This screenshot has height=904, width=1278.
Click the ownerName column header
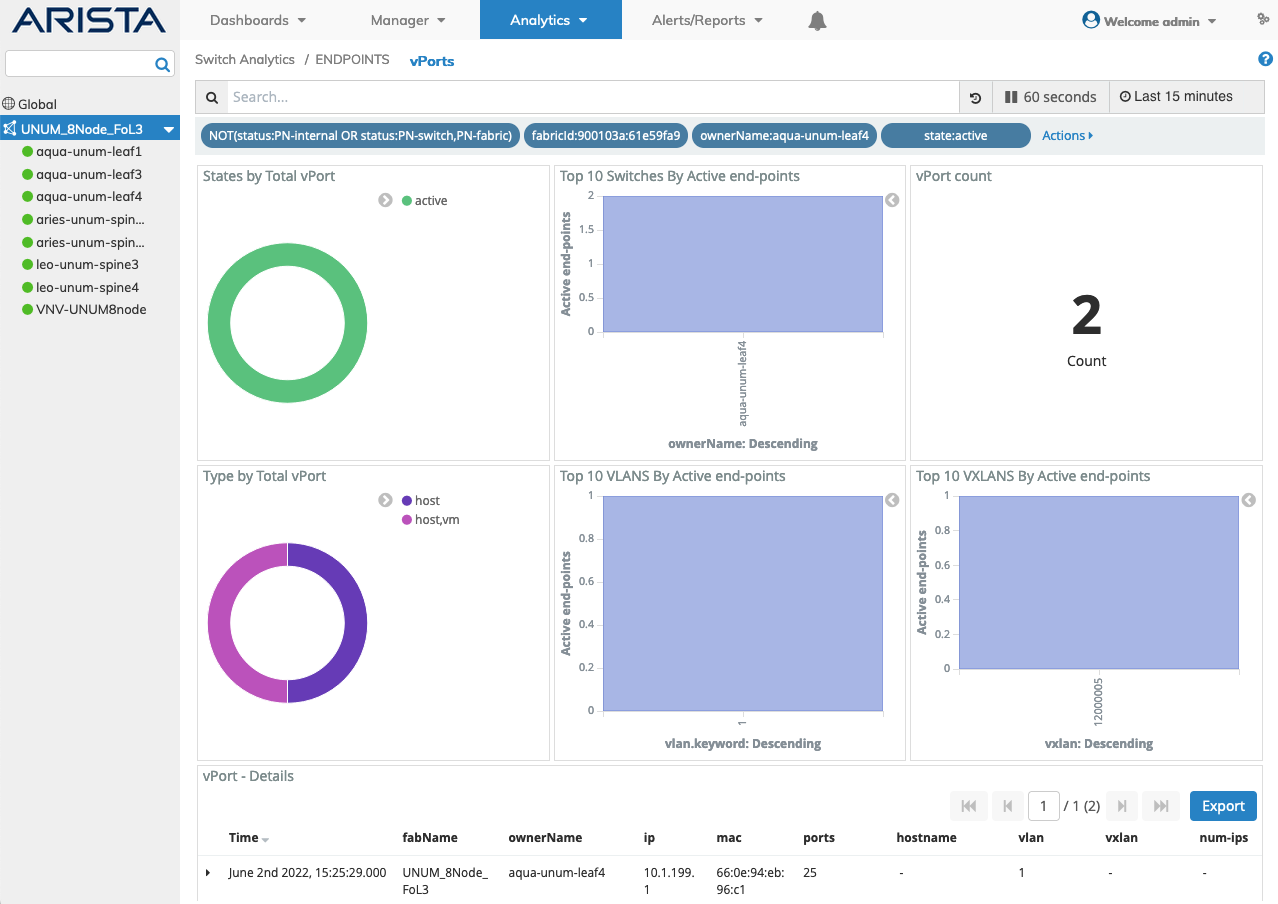coord(545,838)
